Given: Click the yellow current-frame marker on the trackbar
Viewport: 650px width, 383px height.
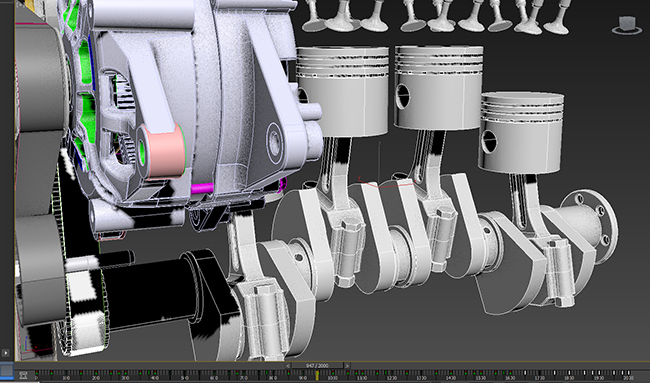Looking at the screenshot, I should pyautogui.click(x=318, y=375).
